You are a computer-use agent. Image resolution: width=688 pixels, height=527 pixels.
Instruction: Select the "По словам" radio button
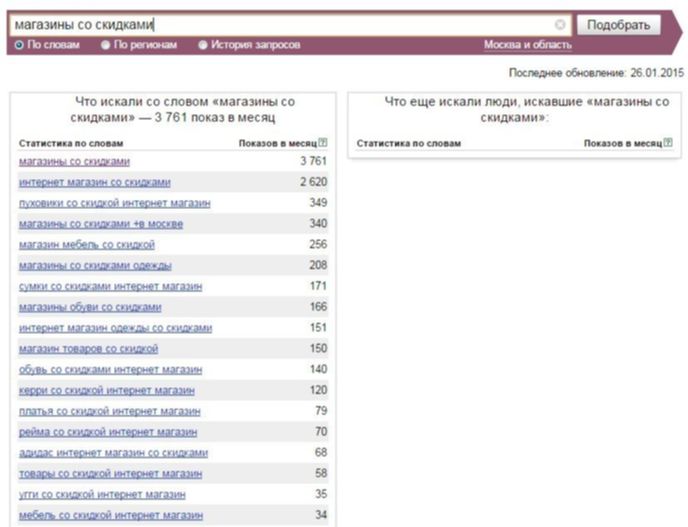pos(19,45)
